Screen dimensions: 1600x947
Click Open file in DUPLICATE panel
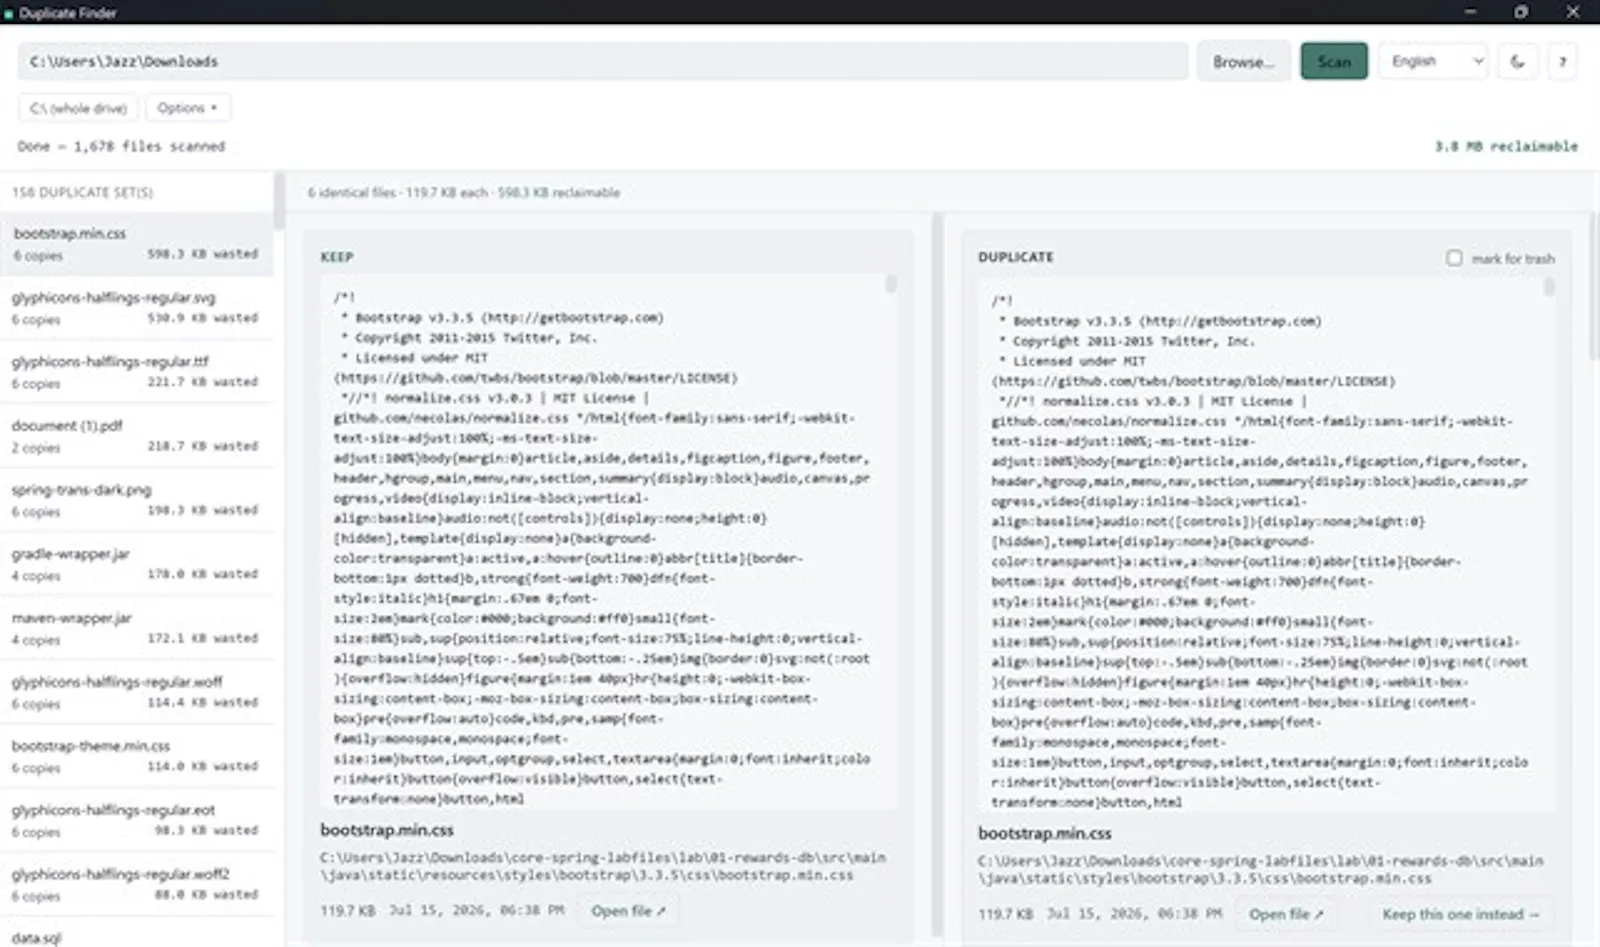click(1286, 914)
